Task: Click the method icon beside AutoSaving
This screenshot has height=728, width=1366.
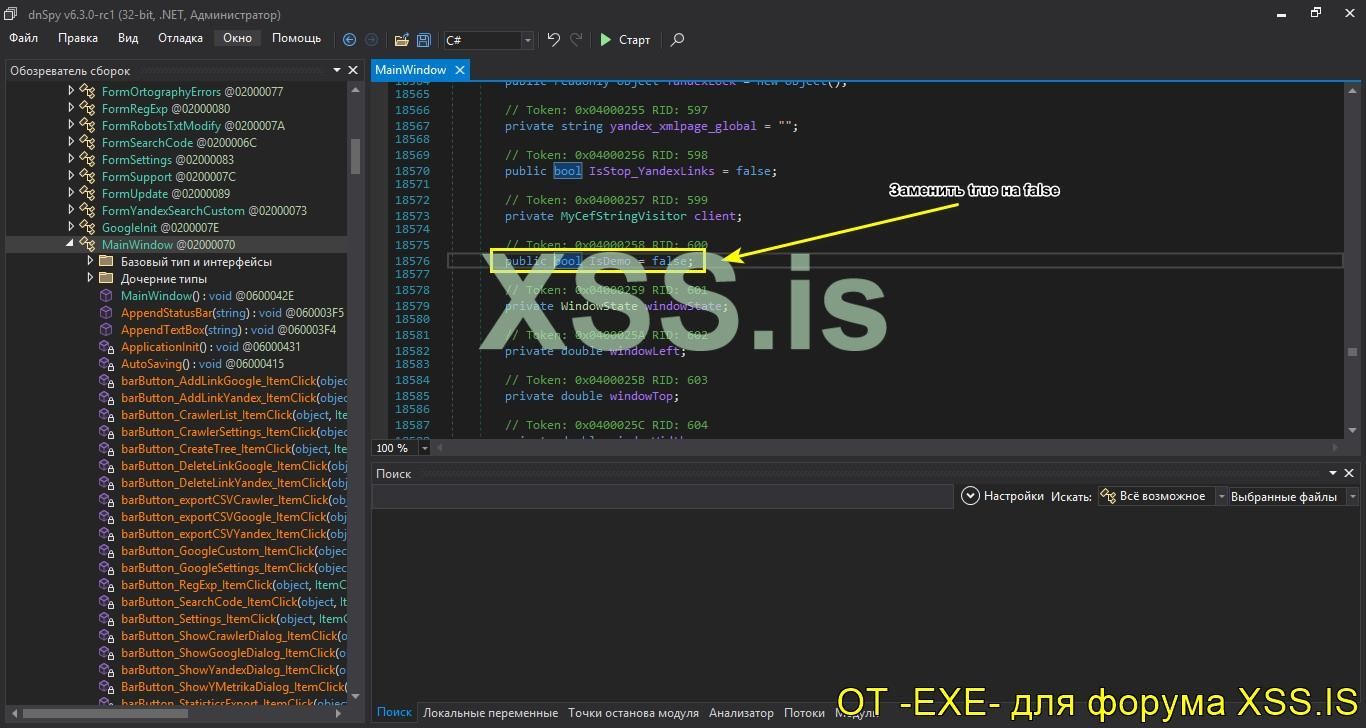Action: (106, 364)
